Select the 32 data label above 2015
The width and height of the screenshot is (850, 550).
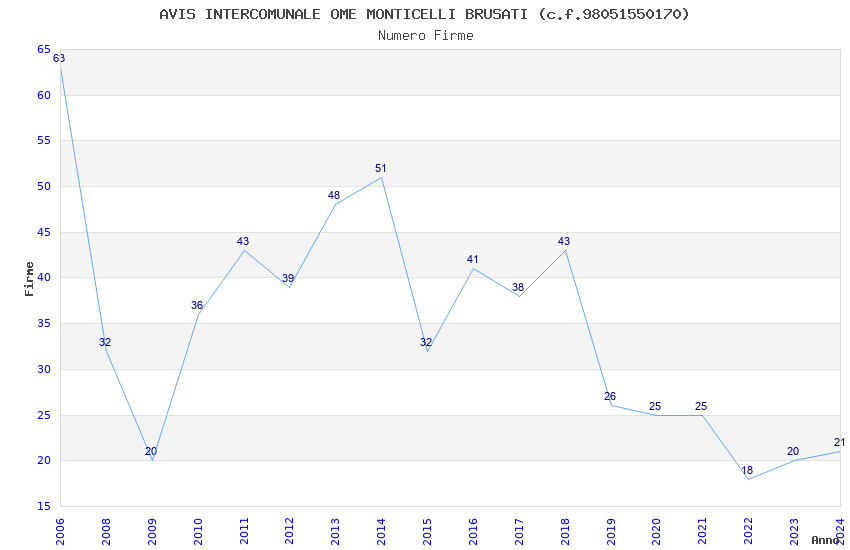coord(426,342)
